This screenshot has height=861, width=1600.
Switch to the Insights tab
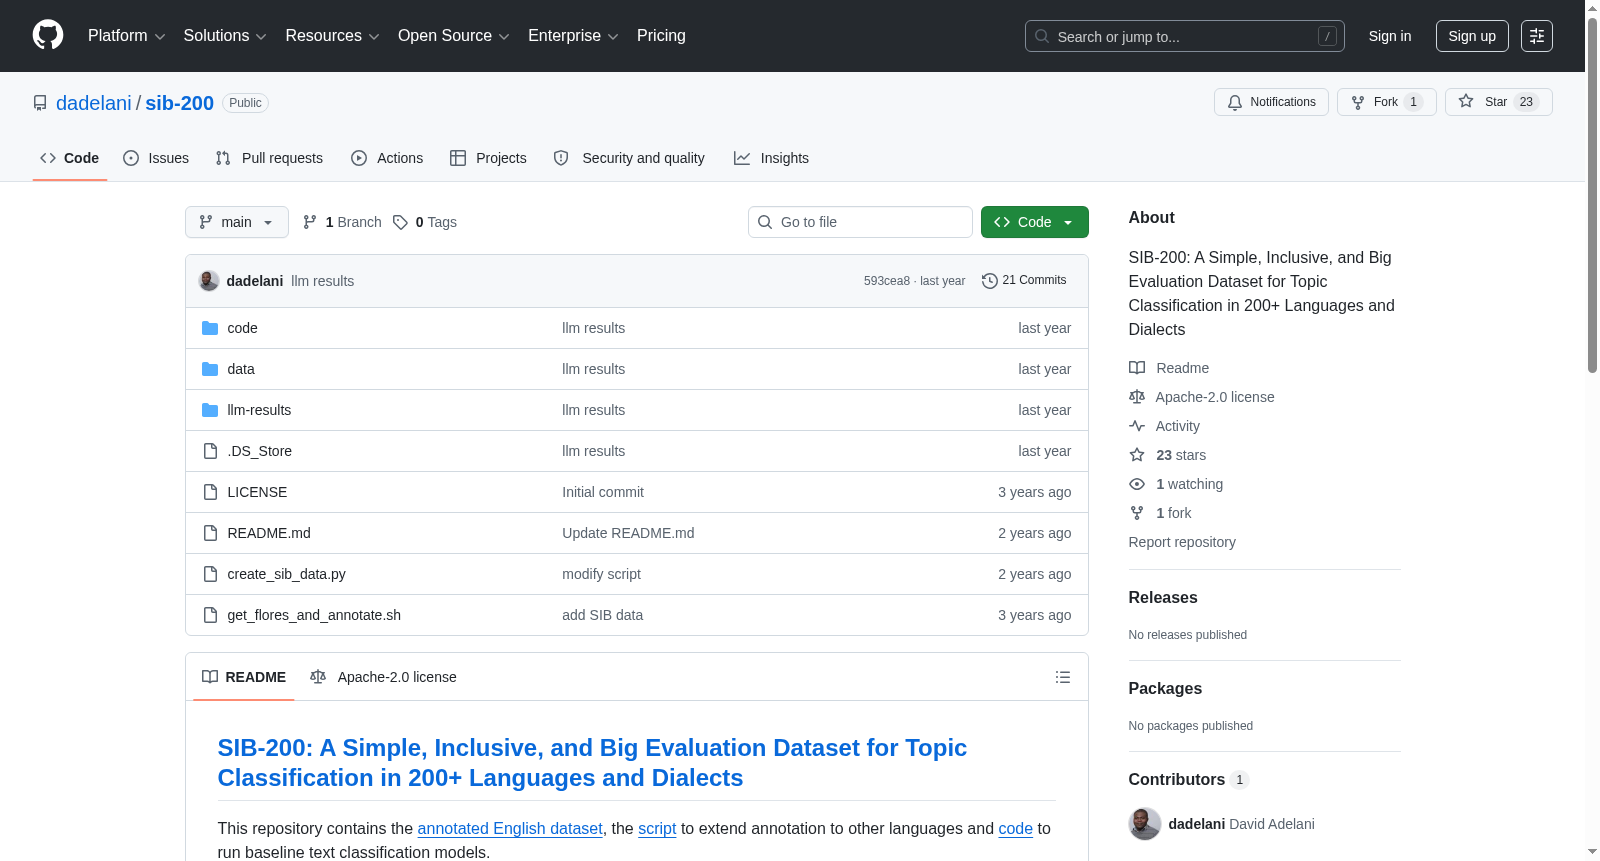(x=771, y=158)
